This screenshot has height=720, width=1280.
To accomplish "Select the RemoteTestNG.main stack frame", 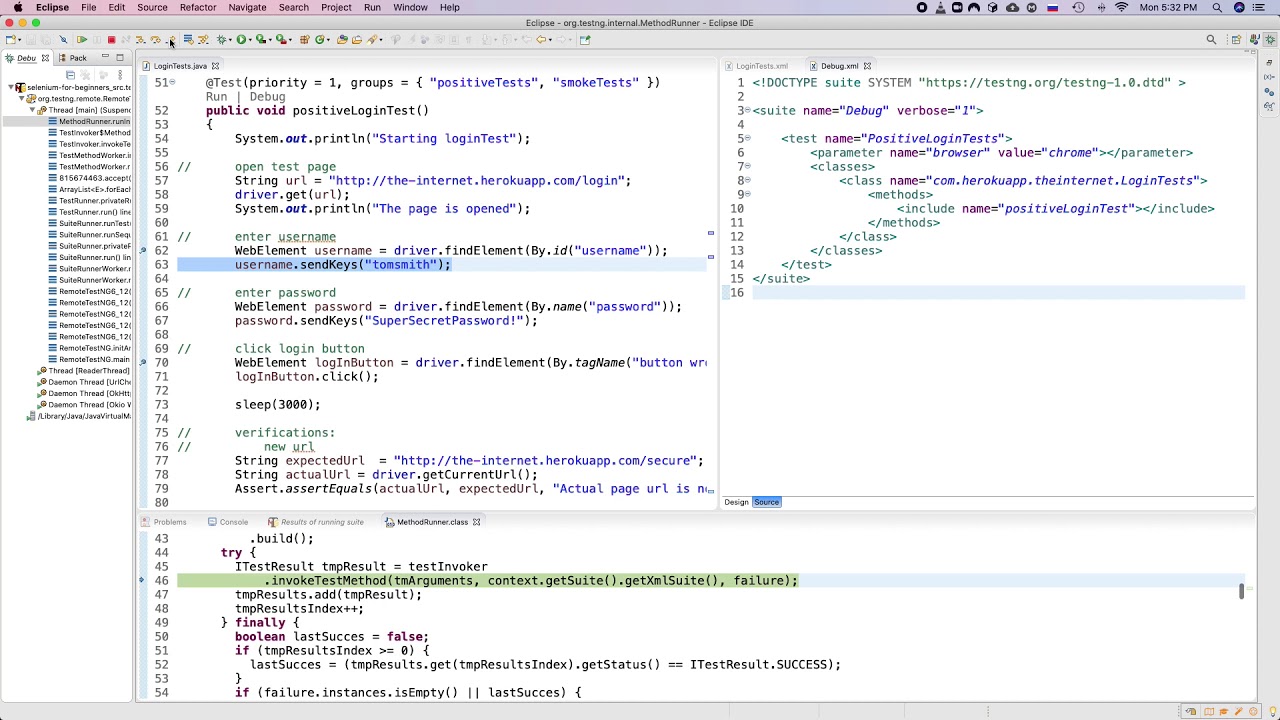I will pyautogui.click(x=94, y=359).
